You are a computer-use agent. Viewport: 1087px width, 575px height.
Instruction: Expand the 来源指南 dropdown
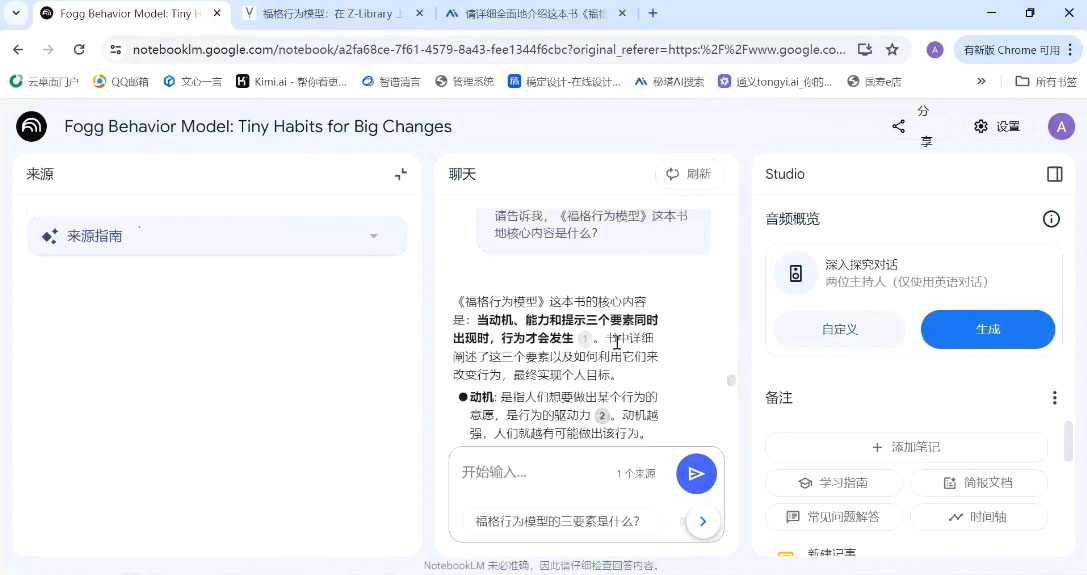pyautogui.click(x=374, y=237)
